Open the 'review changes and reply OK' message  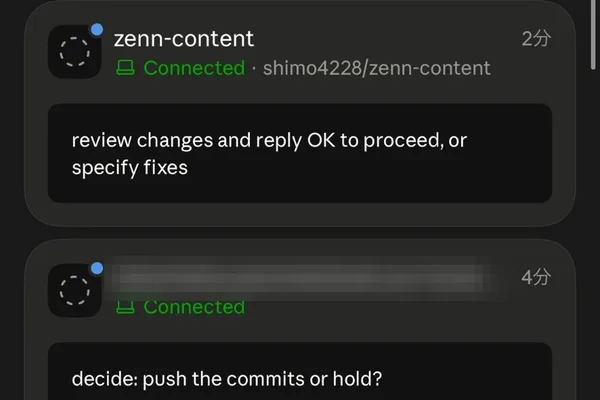(x=300, y=153)
